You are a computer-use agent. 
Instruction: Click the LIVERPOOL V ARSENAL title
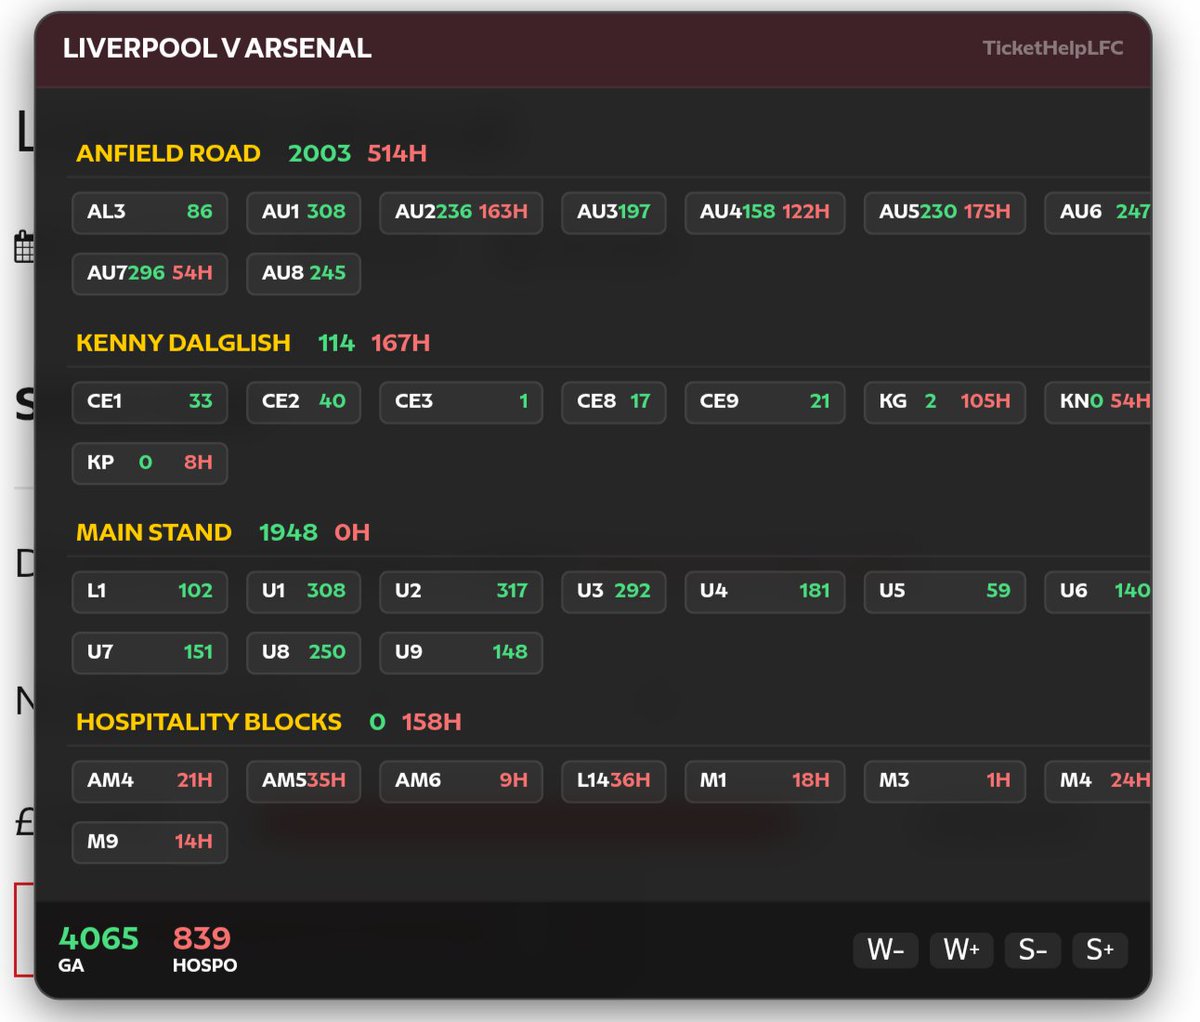217,48
